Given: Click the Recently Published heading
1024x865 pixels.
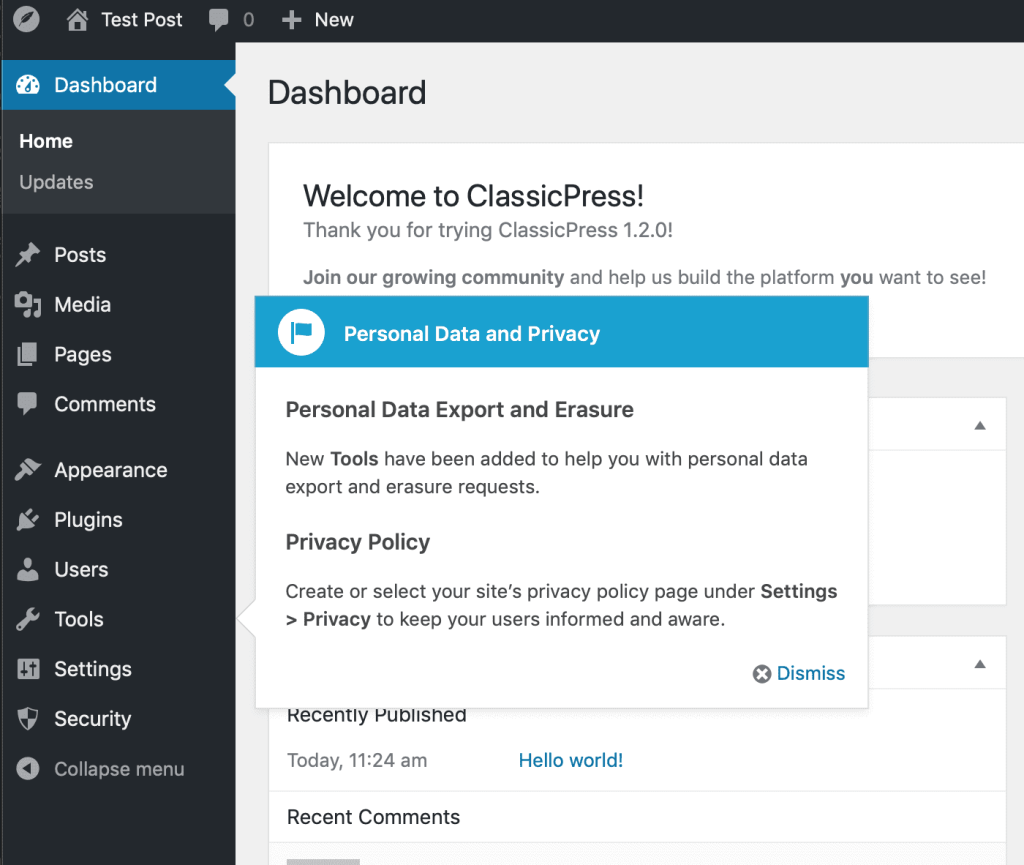Looking at the screenshot, I should click(377, 716).
